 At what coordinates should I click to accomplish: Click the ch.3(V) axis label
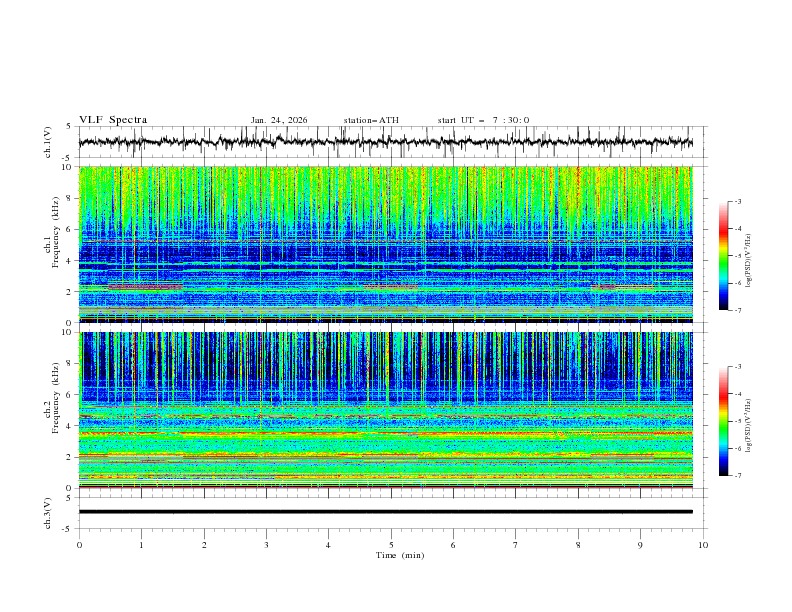click(x=49, y=512)
